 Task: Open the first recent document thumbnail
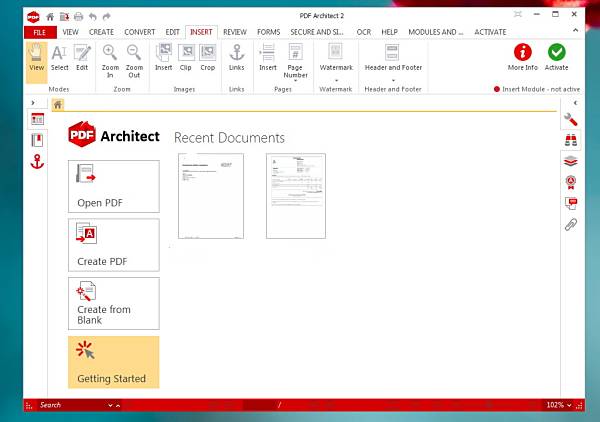point(211,196)
